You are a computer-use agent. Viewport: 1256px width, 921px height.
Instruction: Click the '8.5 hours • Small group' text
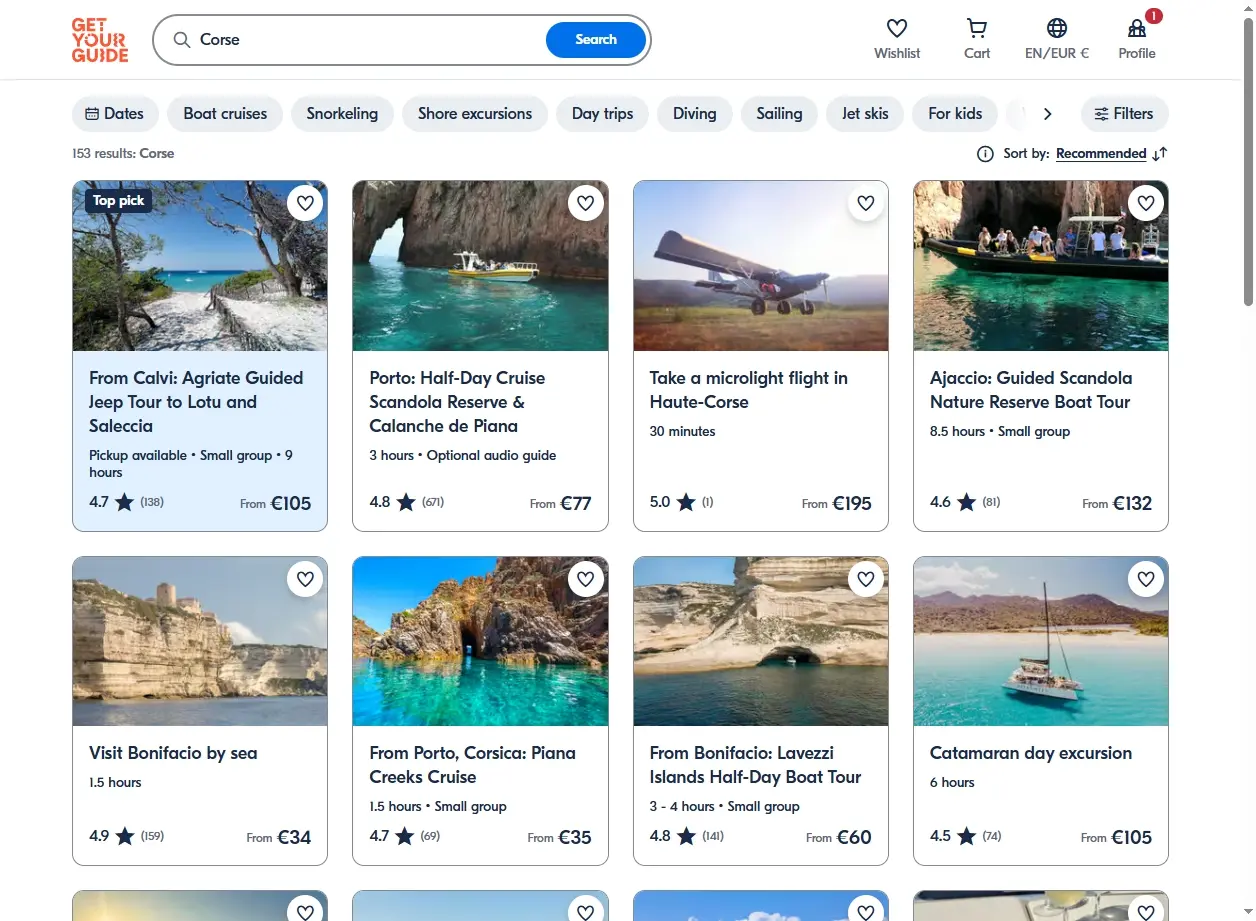(x=1000, y=431)
